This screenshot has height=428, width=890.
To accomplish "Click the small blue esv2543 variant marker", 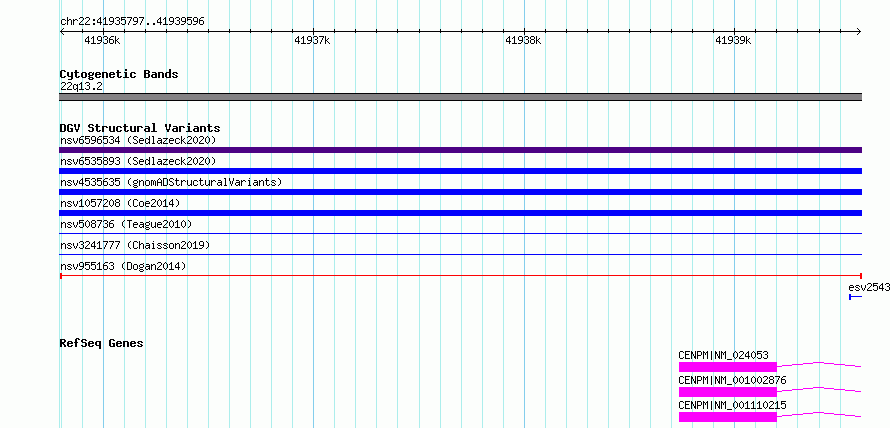I will pyautogui.click(x=855, y=297).
